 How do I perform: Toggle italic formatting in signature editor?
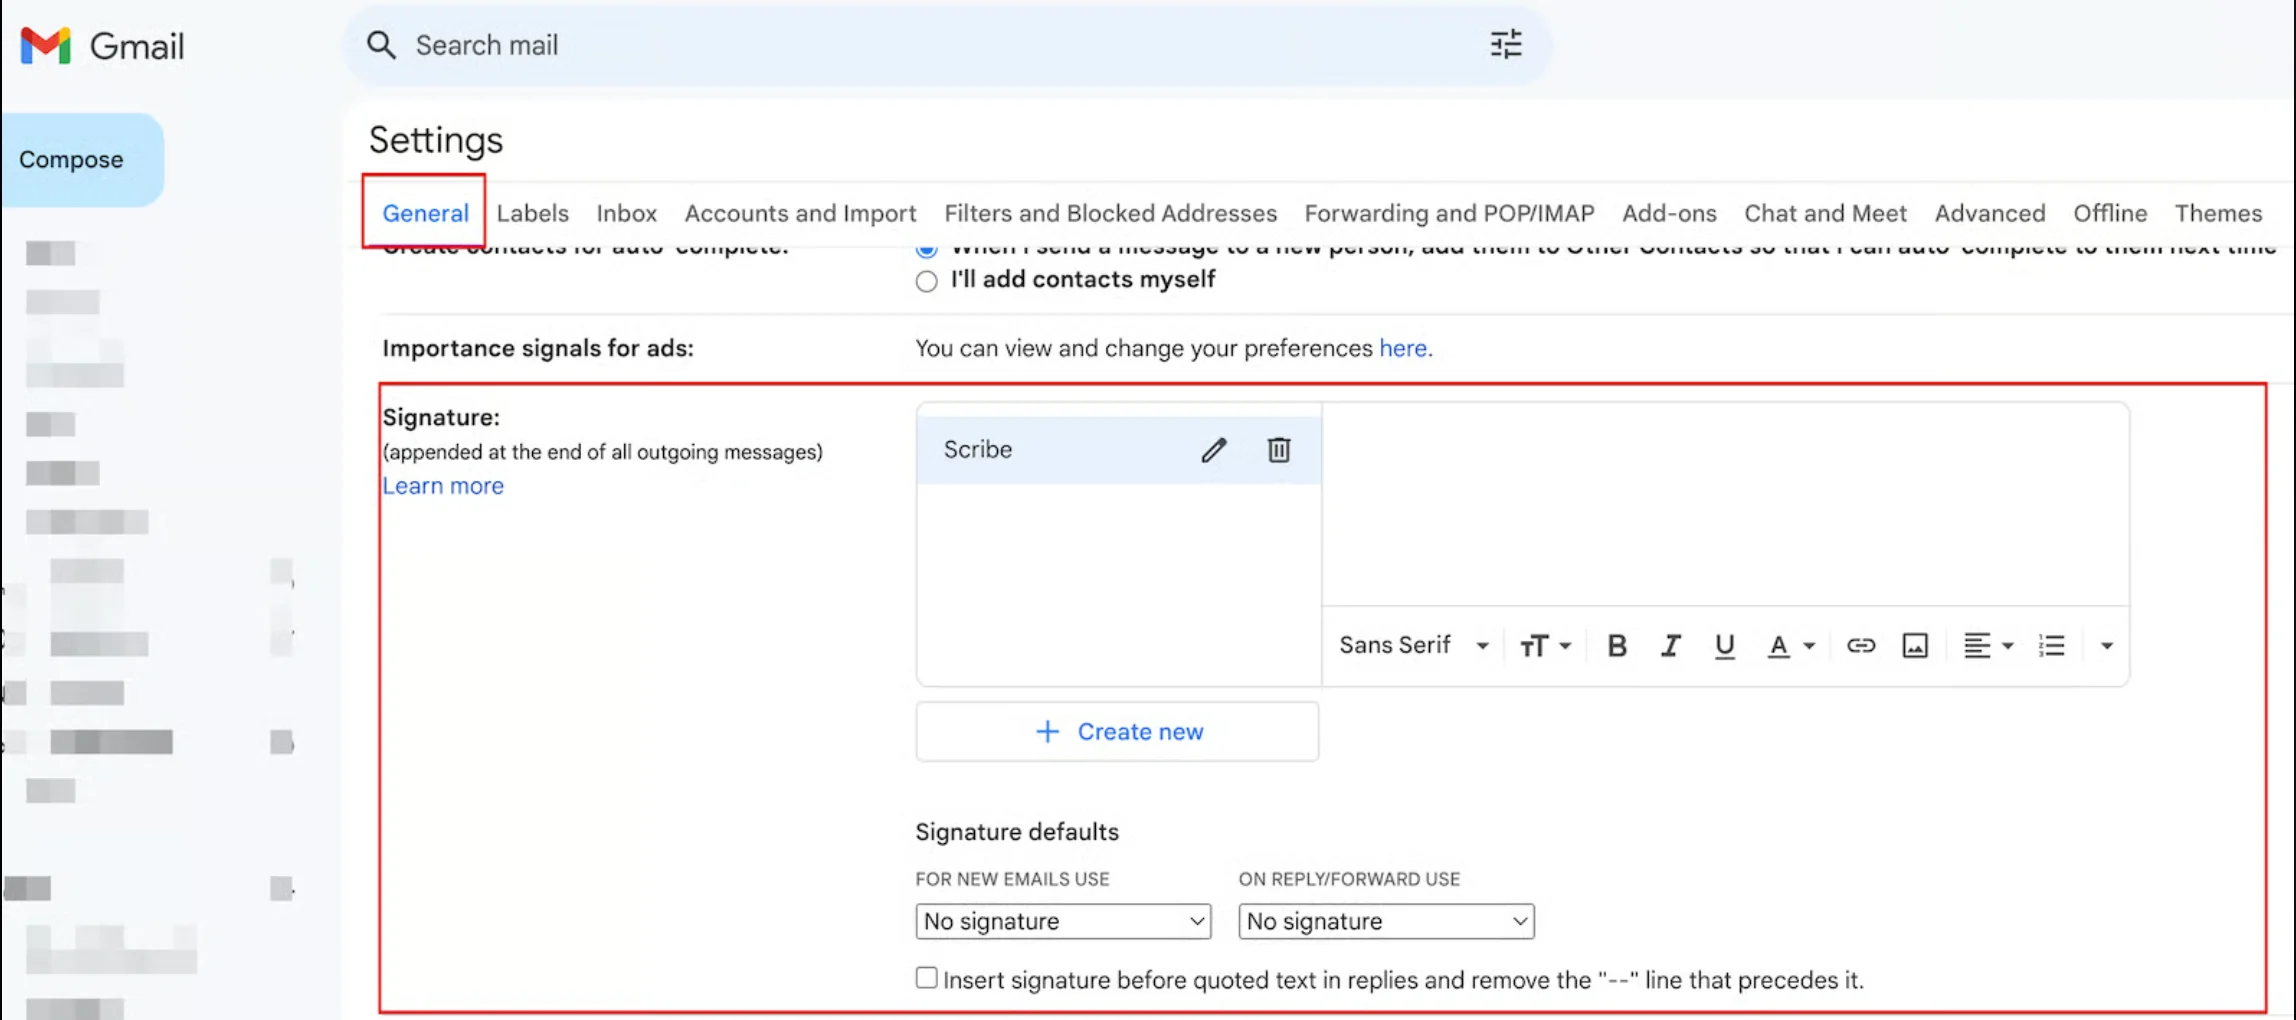tap(1670, 646)
